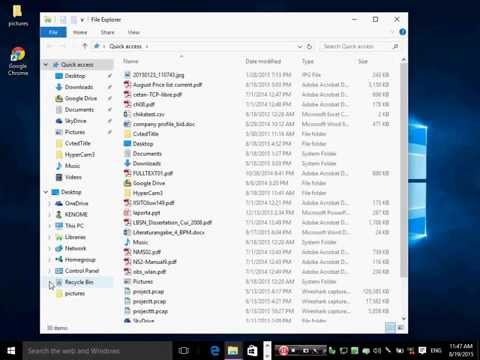Sort by the Date modified column header
Viewport: 480px width, 360px height.
point(263,61)
